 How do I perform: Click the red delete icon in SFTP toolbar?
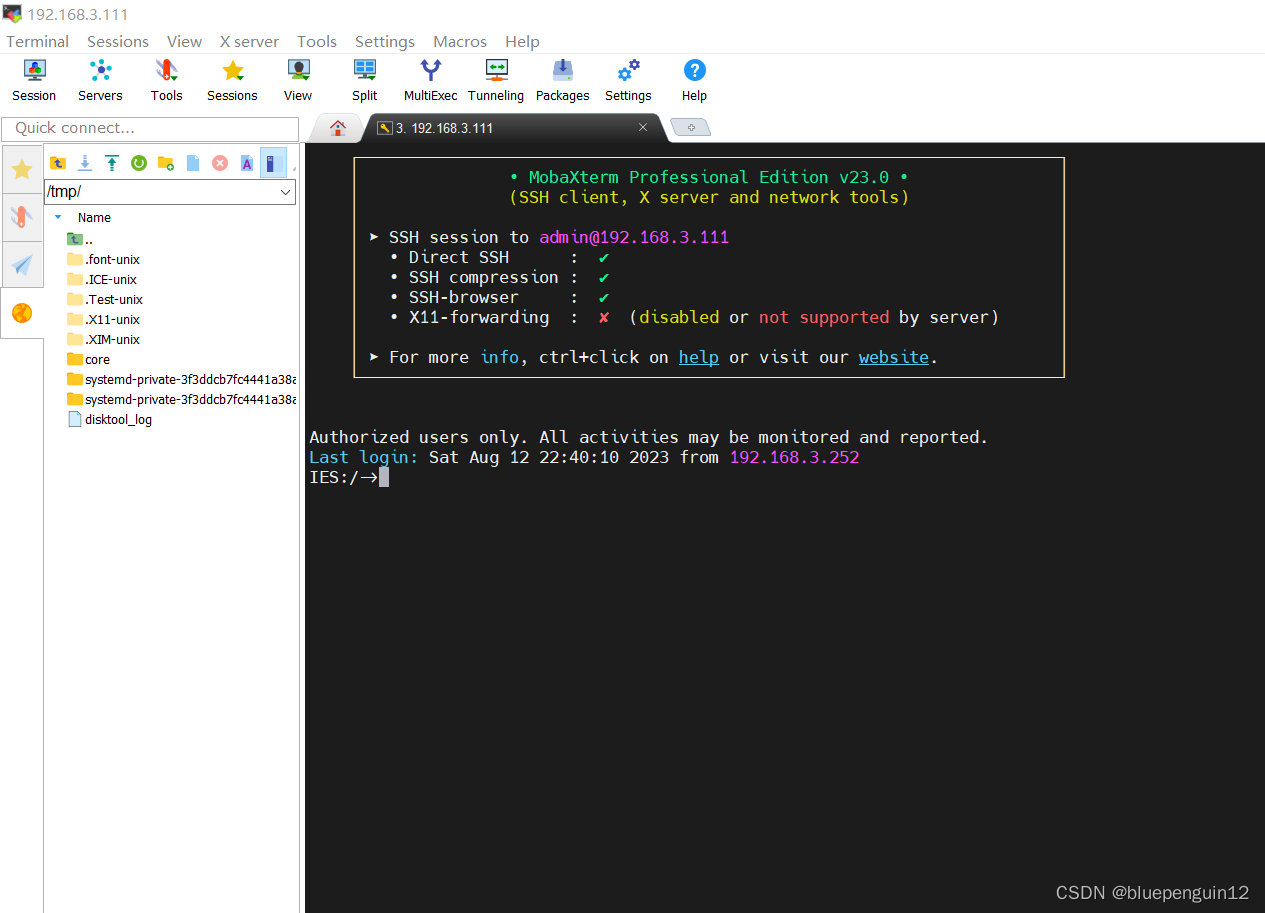(x=220, y=163)
